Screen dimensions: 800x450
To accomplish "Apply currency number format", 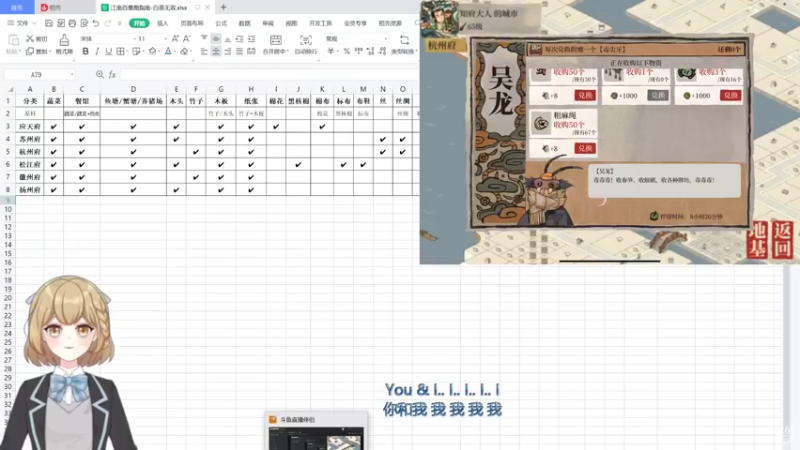I will click(331, 52).
